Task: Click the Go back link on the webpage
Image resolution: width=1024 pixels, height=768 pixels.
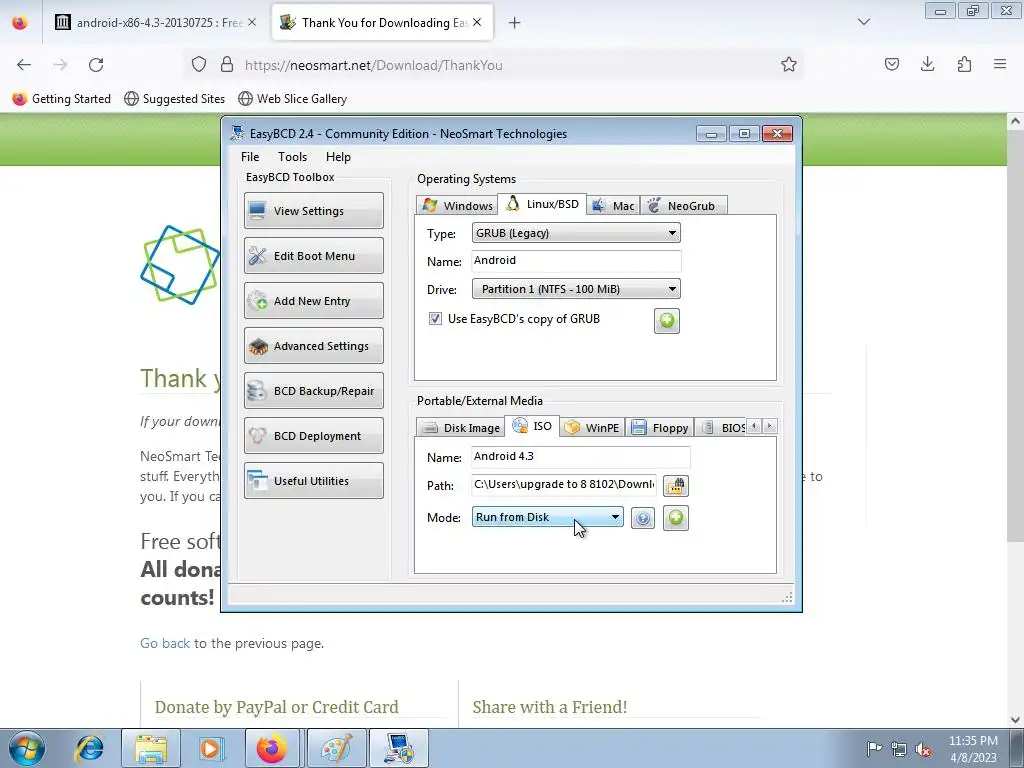Action: pyautogui.click(x=165, y=643)
